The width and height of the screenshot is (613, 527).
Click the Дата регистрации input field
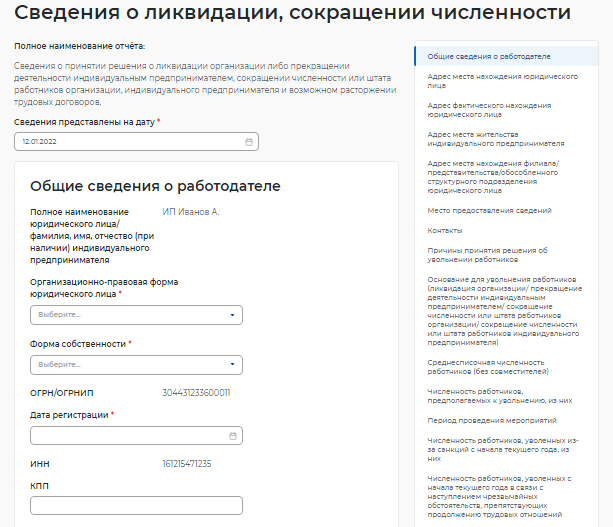(136, 436)
